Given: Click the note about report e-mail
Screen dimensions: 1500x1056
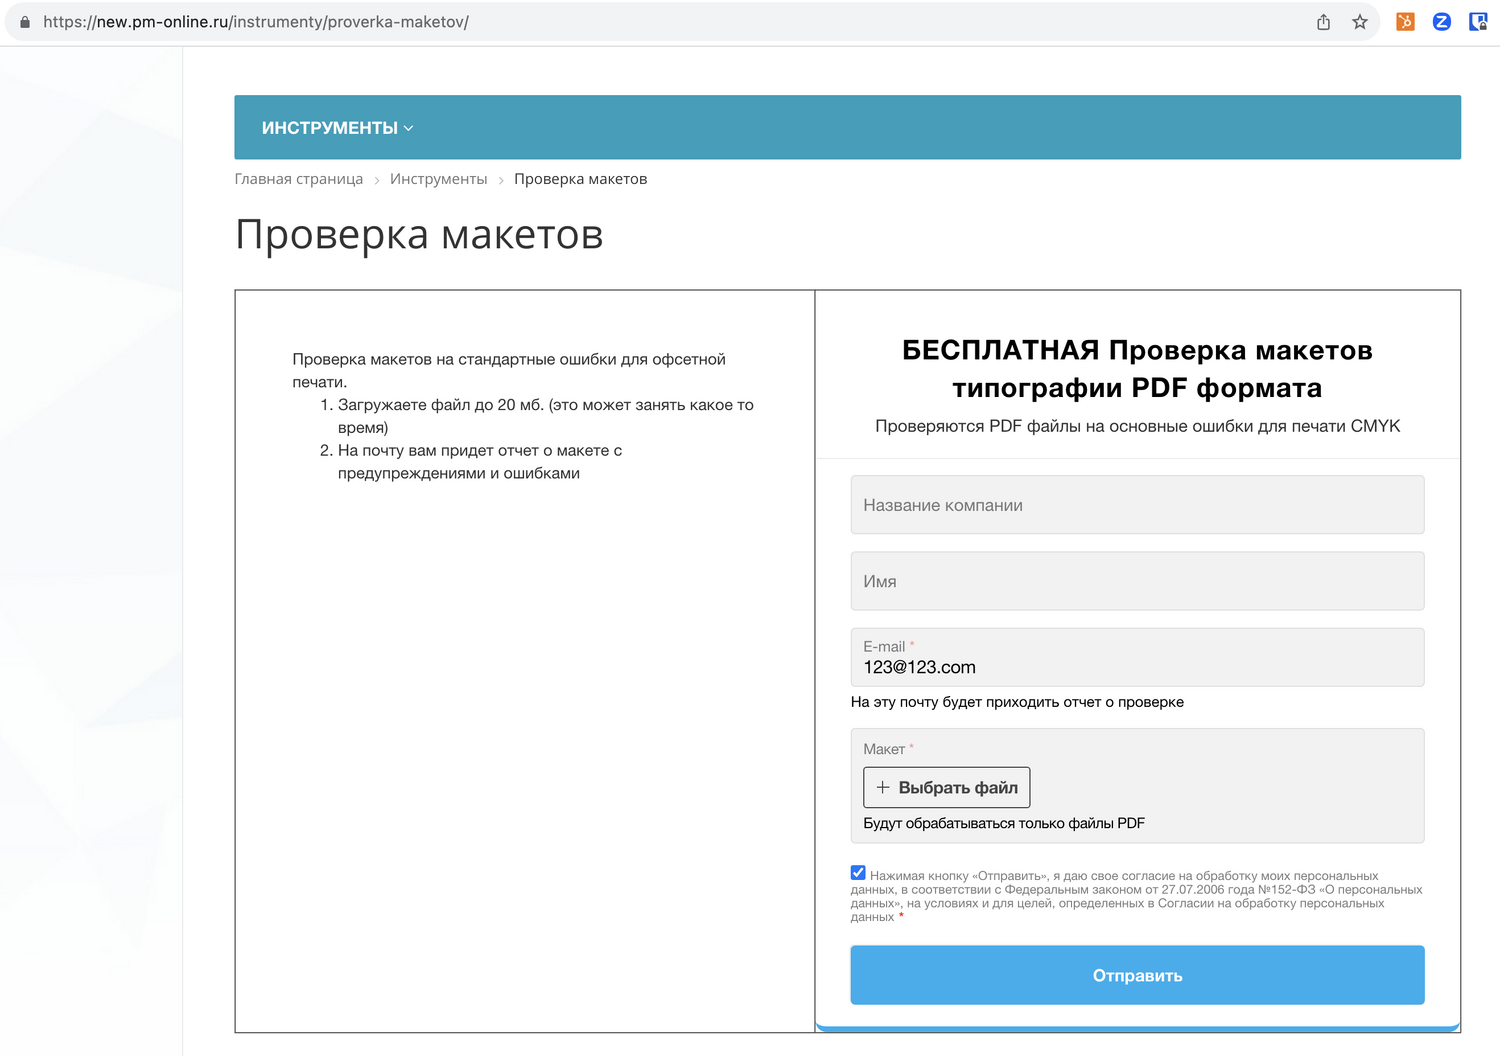Looking at the screenshot, I should [x=1017, y=702].
